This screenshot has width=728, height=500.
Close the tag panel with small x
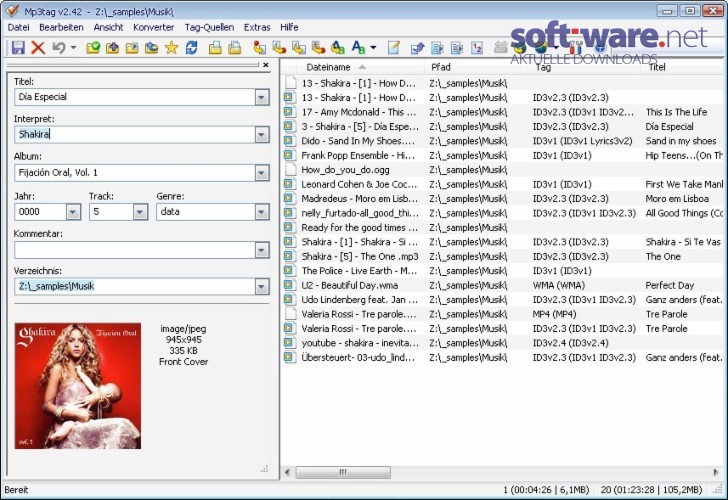[266, 65]
